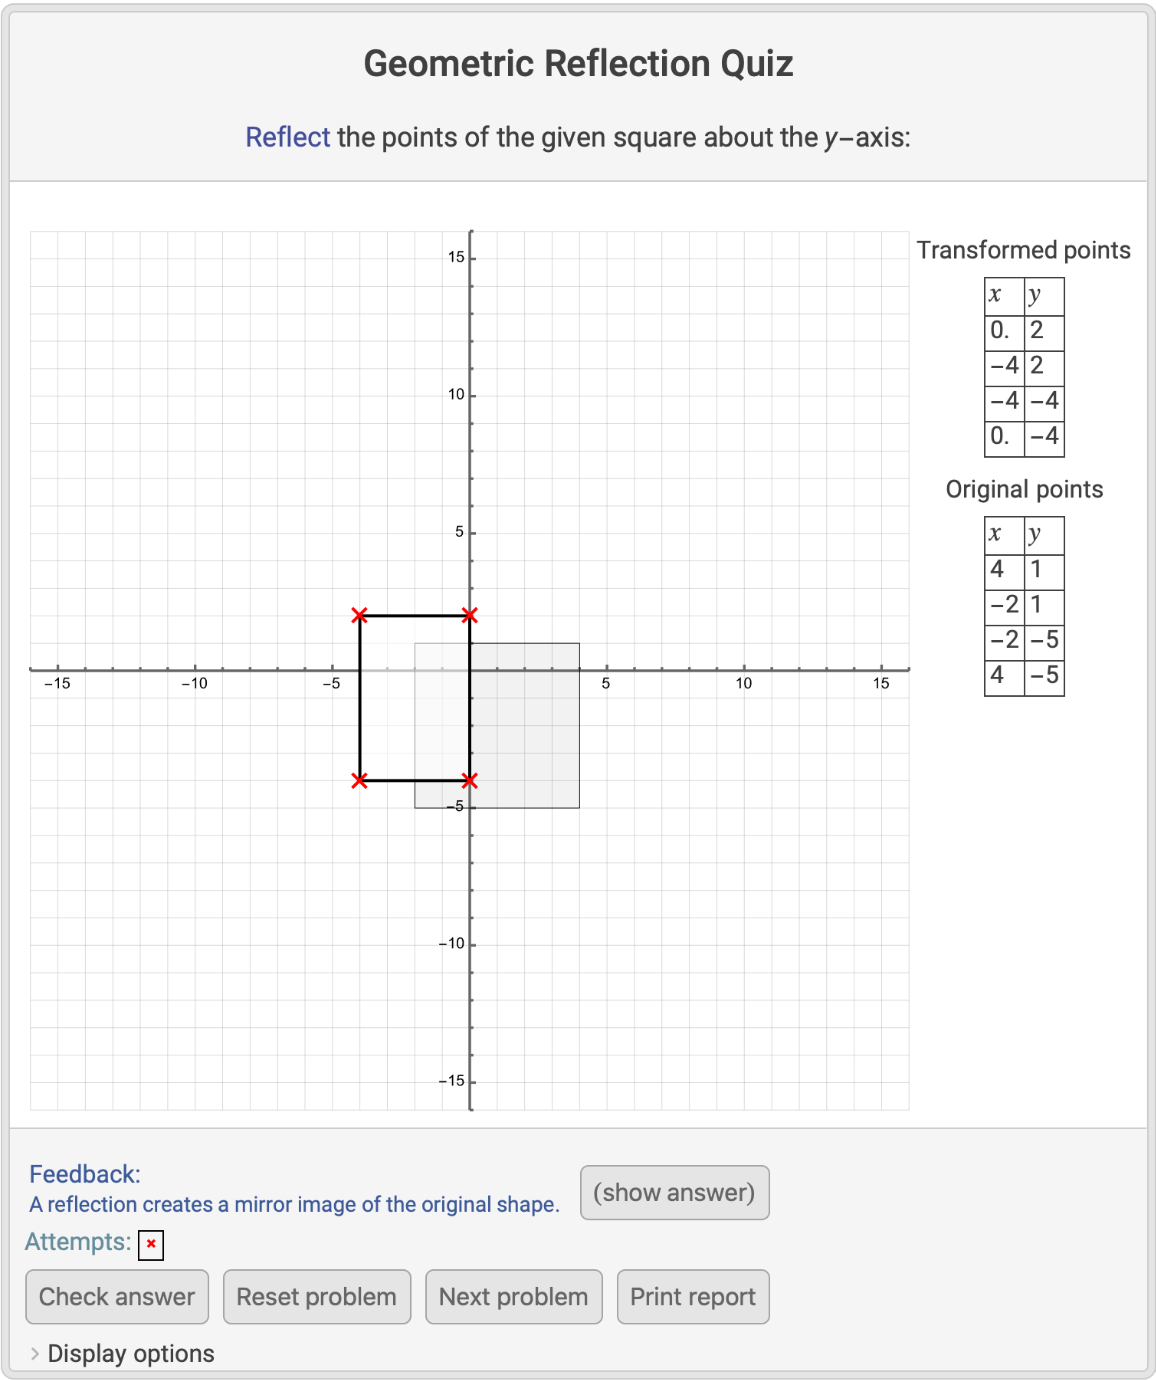Click the -10 label on the x-axis

pyautogui.click(x=194, y=684)
